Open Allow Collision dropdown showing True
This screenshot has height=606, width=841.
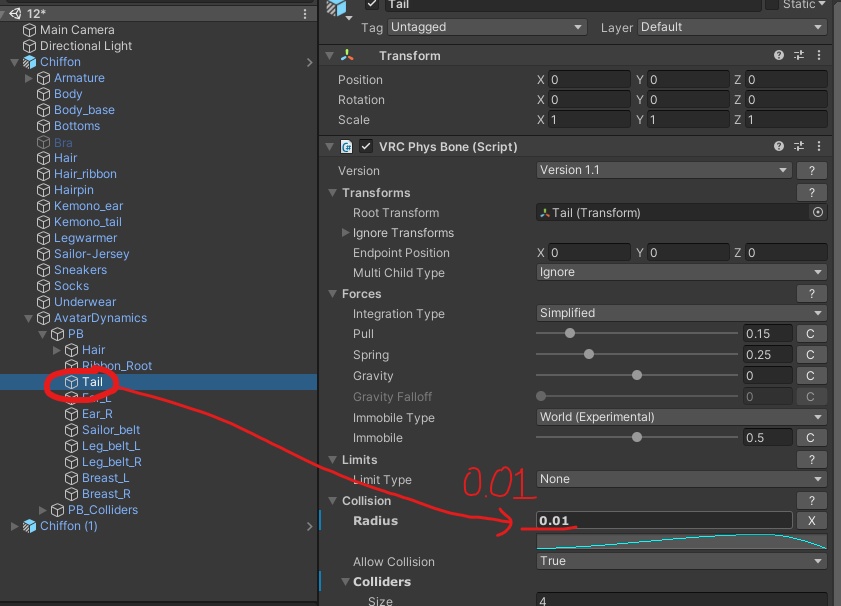681,561
